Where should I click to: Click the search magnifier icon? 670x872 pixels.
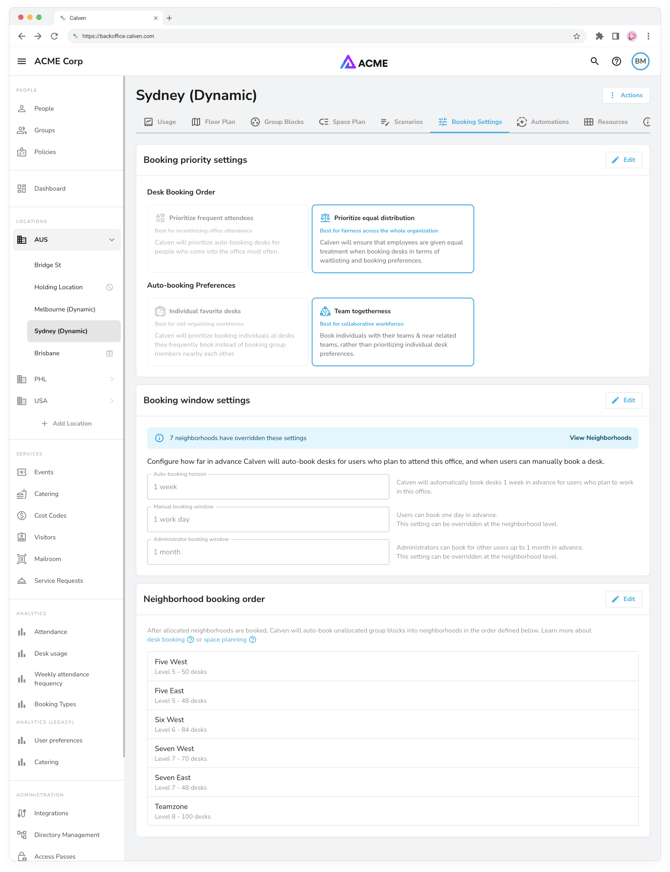pyautogui.click(x=594, y=61)
